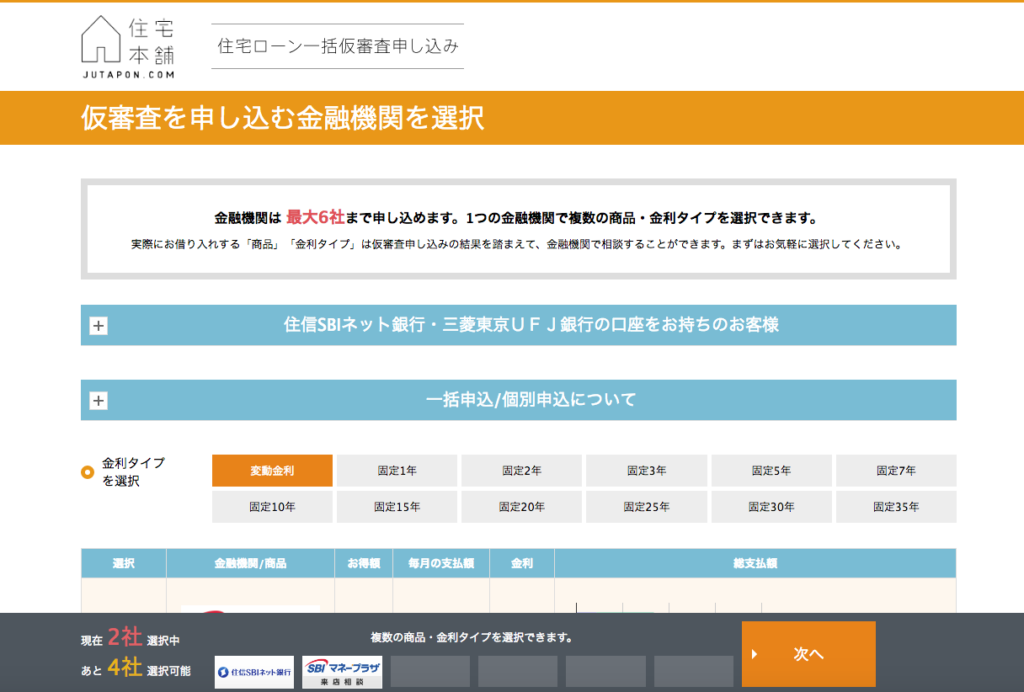Click the 総支払額 column header
The width and height of the screenshot is (1024, 692).
point(755,563)
